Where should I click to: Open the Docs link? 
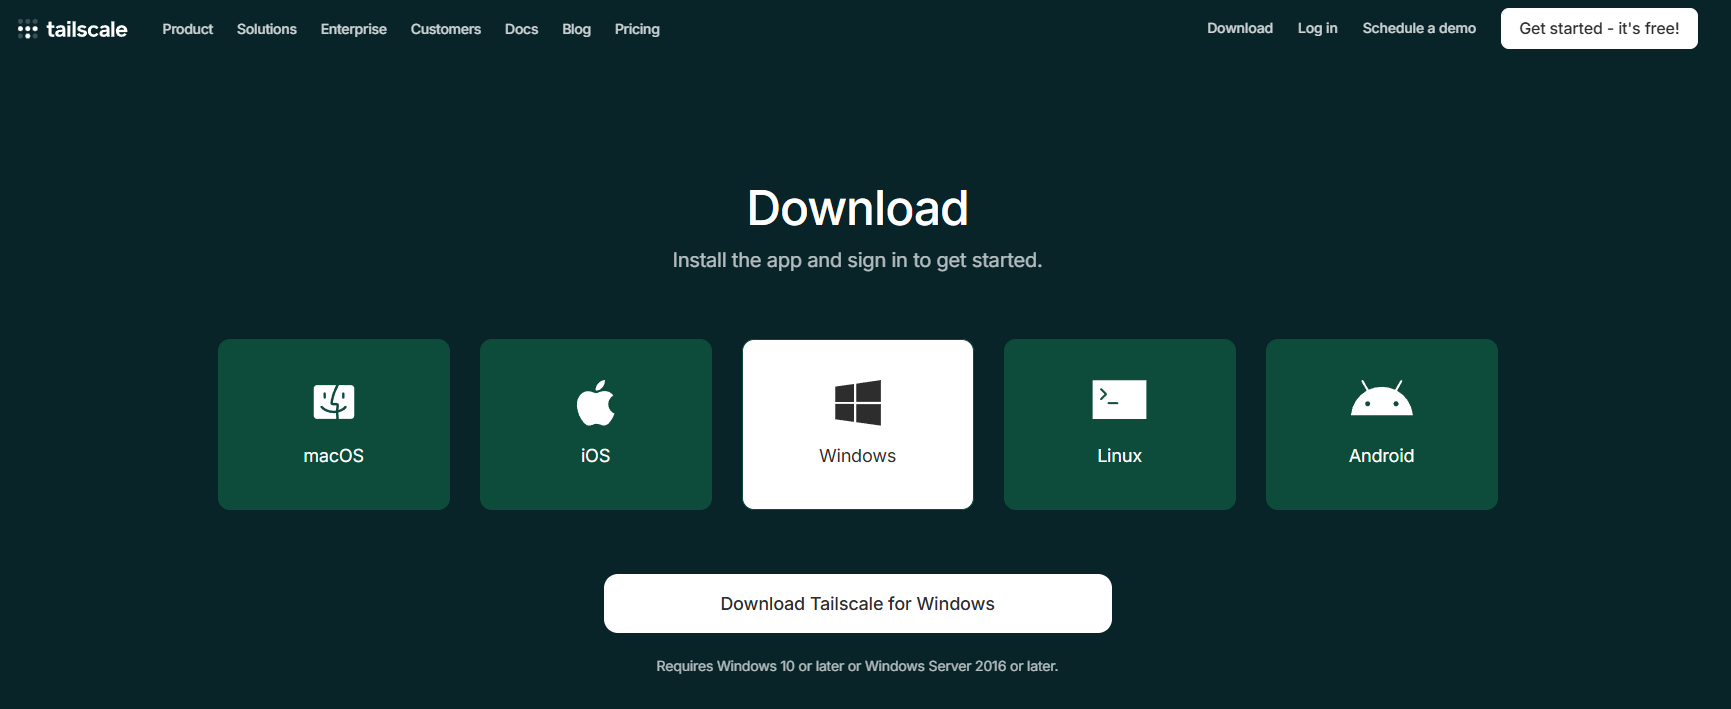click(522, 29)
